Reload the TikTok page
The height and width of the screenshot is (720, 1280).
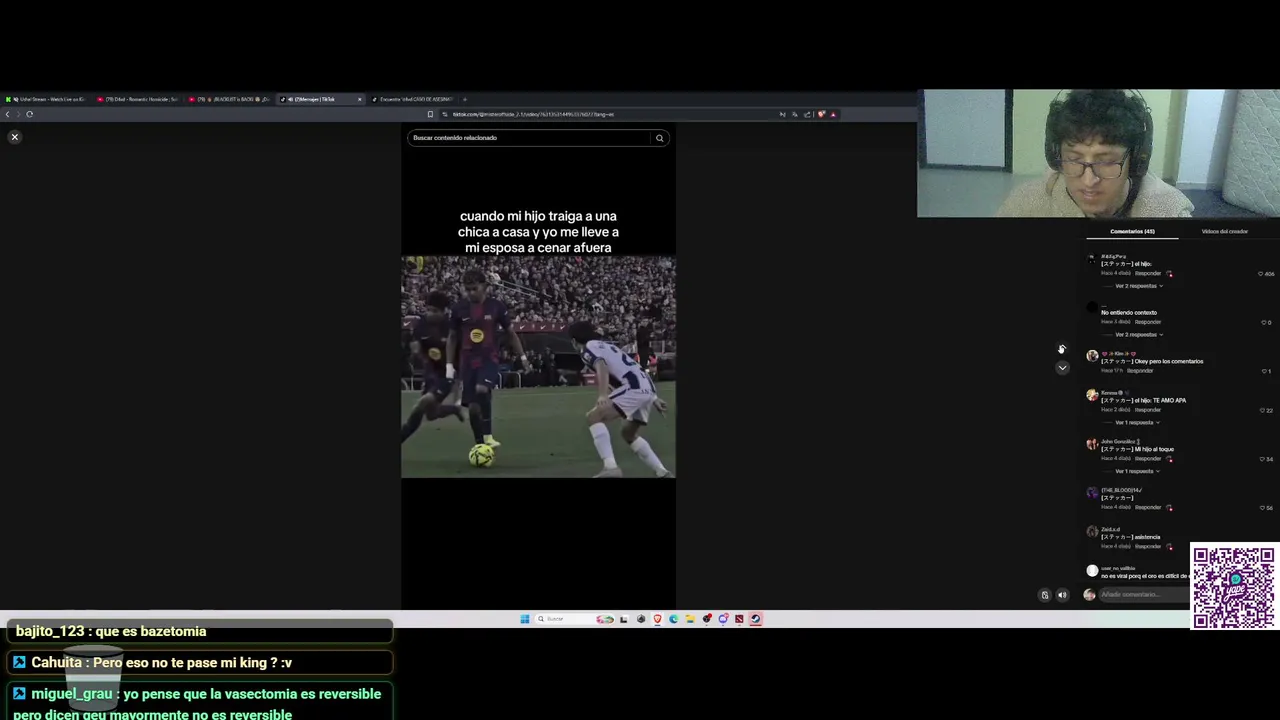click(x=29, y=114)
